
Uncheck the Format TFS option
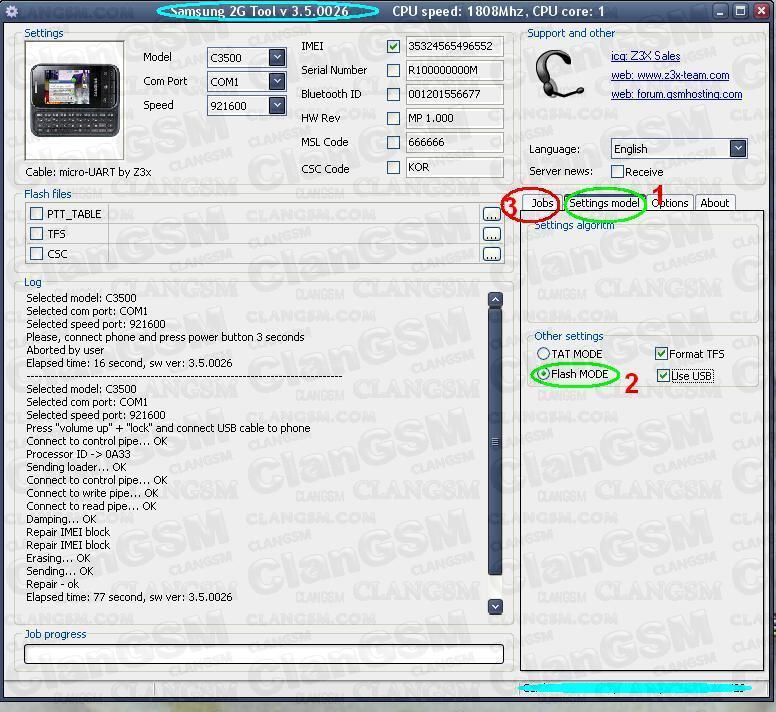pyautogui.click(x=661, y=354)
